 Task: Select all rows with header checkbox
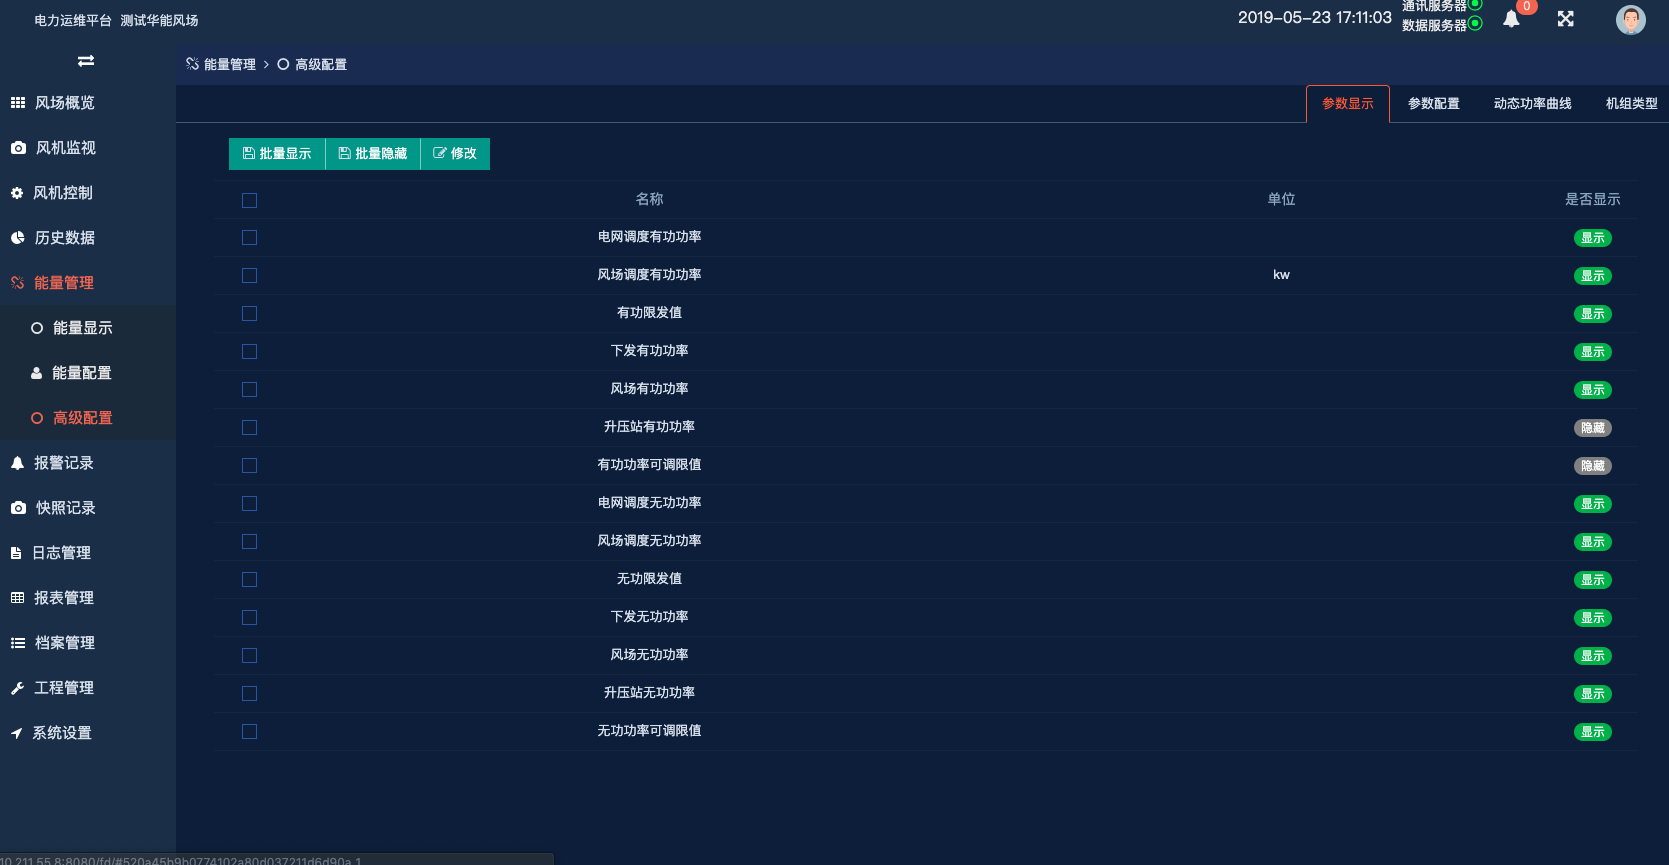[x=250, y=201]
